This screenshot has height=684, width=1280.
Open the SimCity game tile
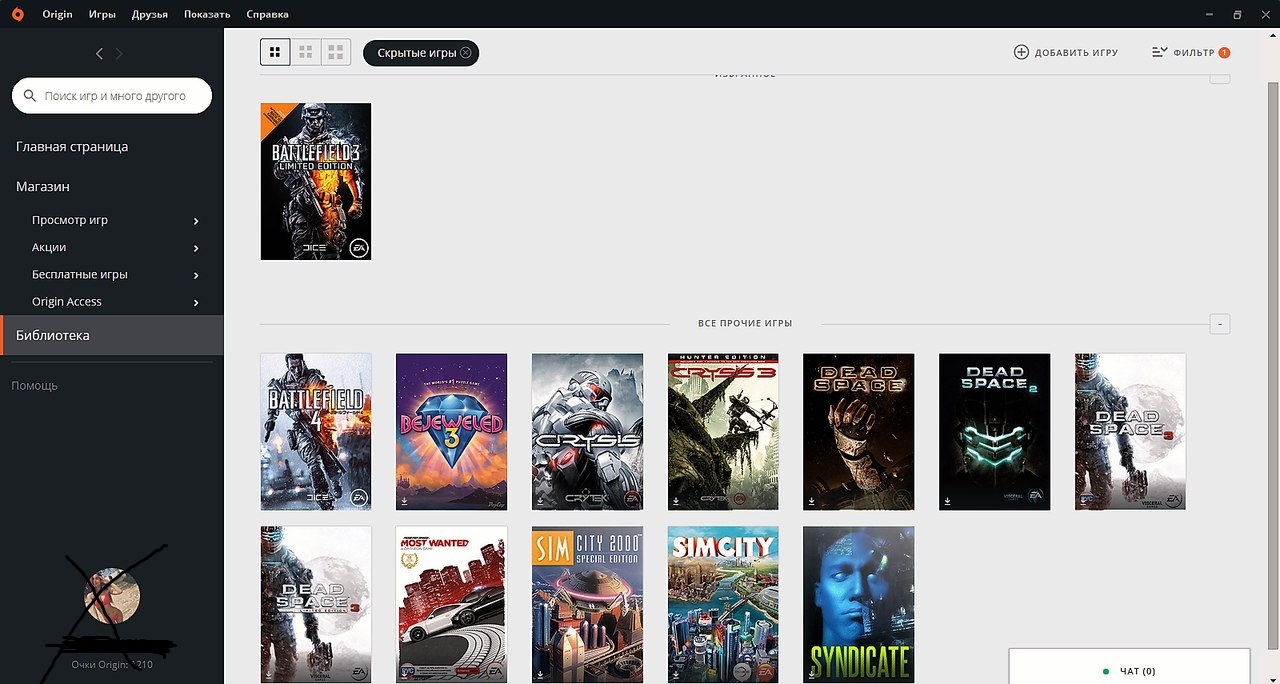coord(723,604)
